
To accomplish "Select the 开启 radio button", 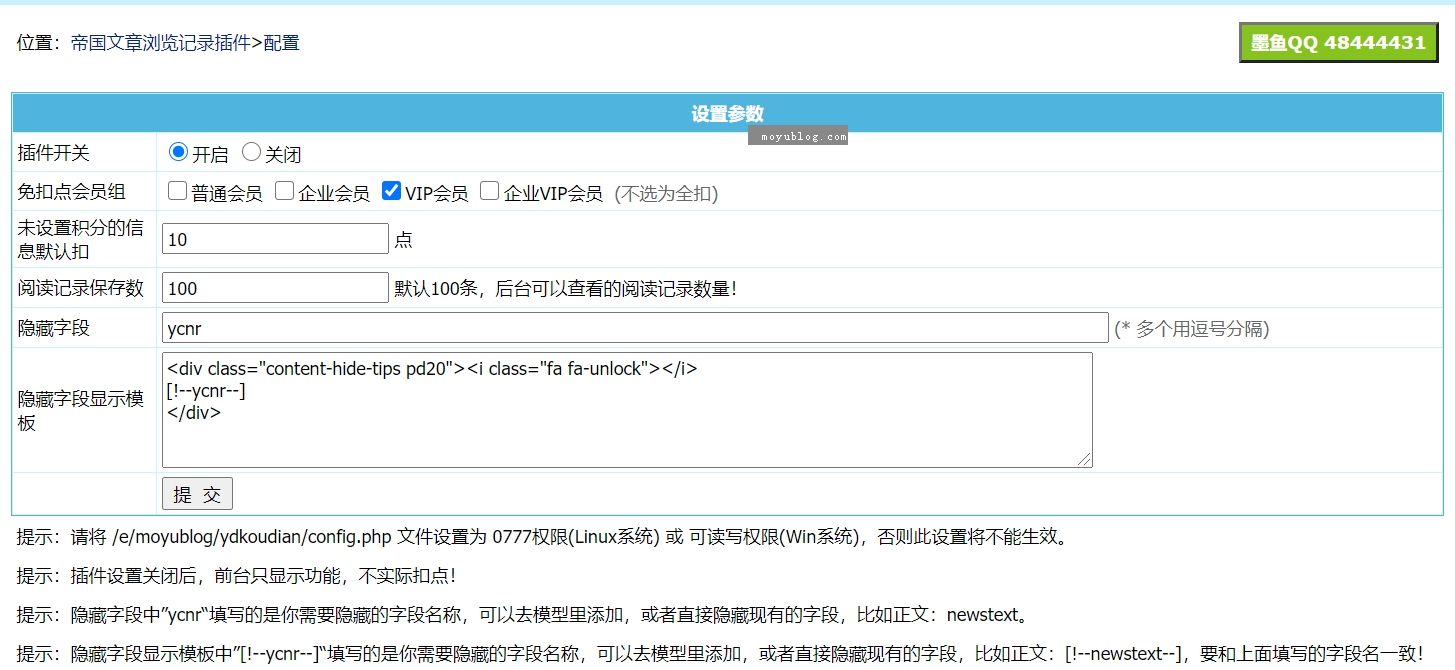I will point(179,152).
